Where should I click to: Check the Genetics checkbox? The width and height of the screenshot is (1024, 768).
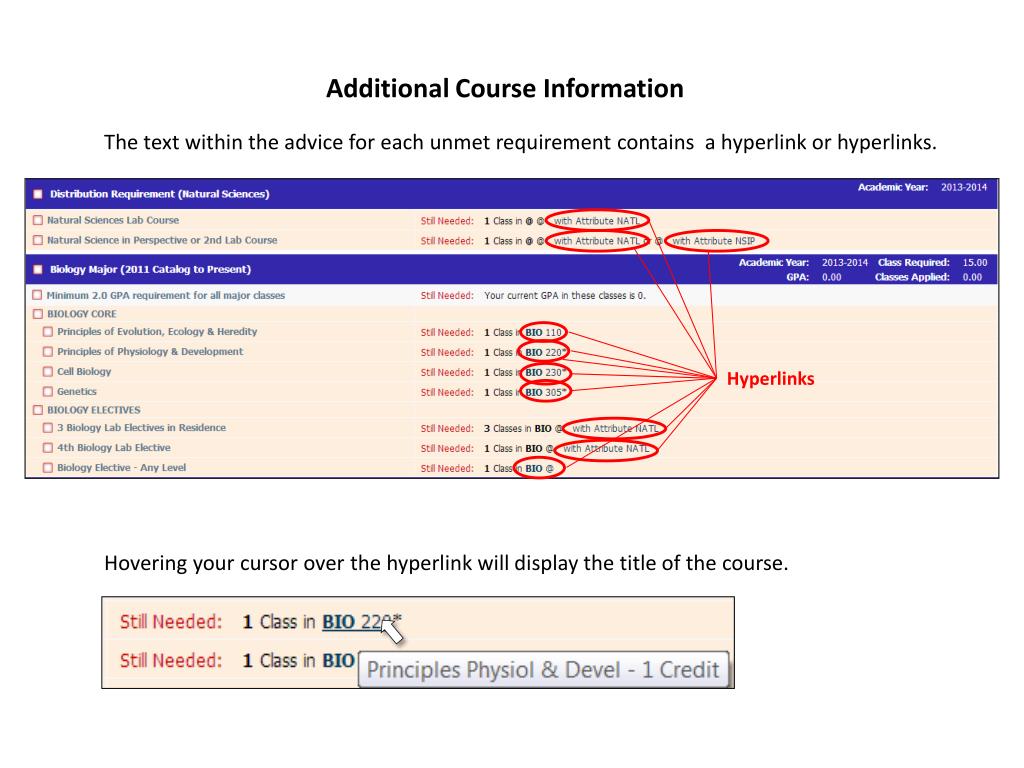coord(48,392)
